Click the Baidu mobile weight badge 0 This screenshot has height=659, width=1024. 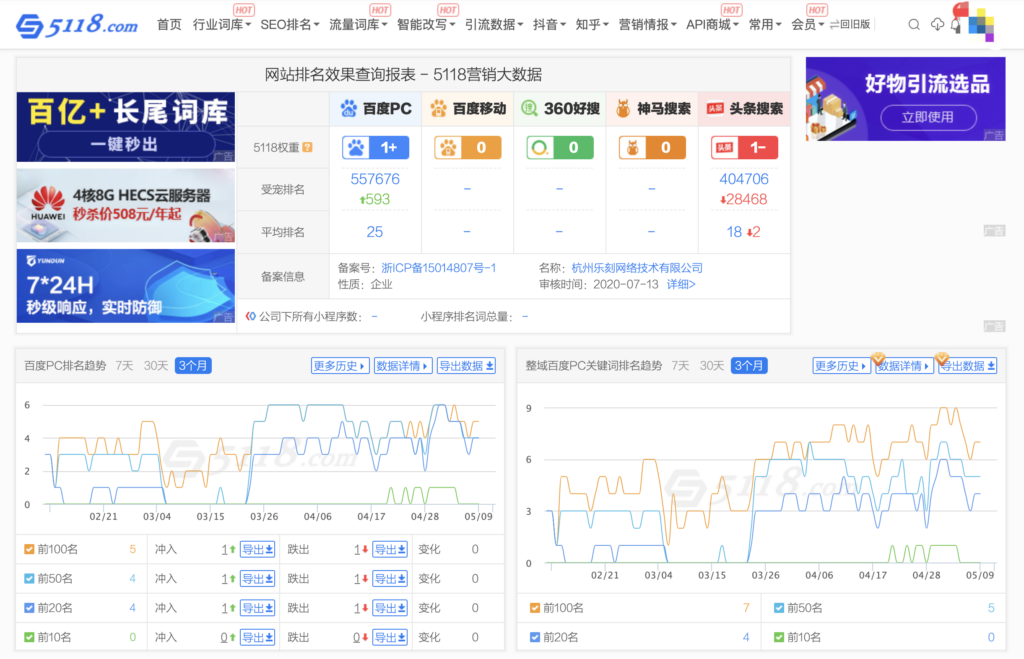point(468,148)
